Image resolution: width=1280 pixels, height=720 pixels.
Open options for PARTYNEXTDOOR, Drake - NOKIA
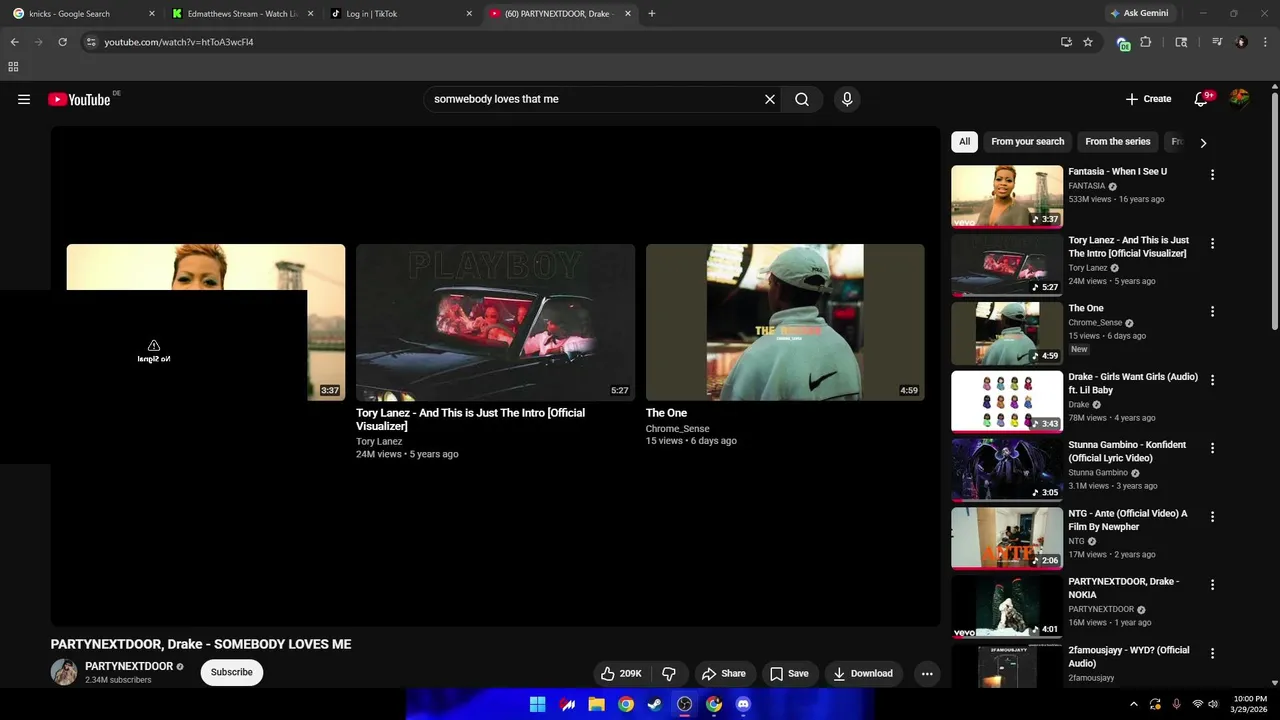click(1212, 585)
